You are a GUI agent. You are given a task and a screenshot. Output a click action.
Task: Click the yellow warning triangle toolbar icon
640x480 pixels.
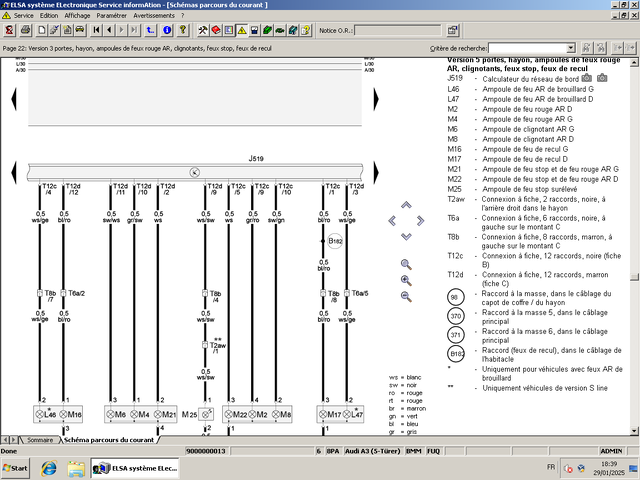242,30
